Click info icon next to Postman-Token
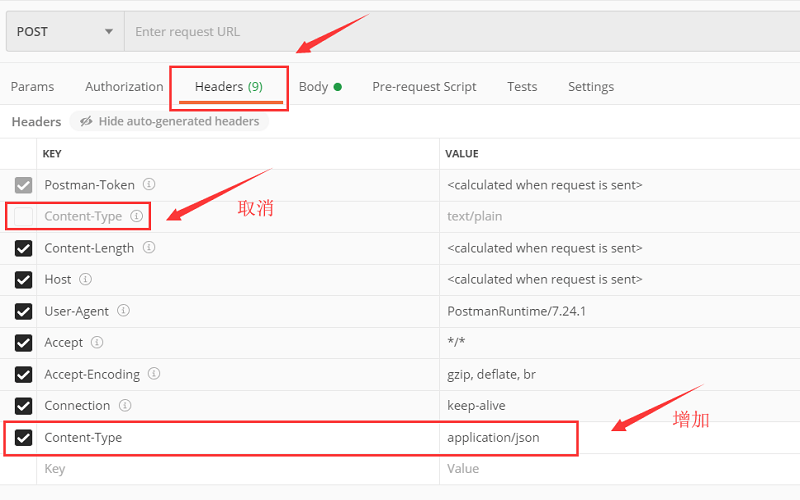Viewport: 800px width, 500px height. click(149, 185)
